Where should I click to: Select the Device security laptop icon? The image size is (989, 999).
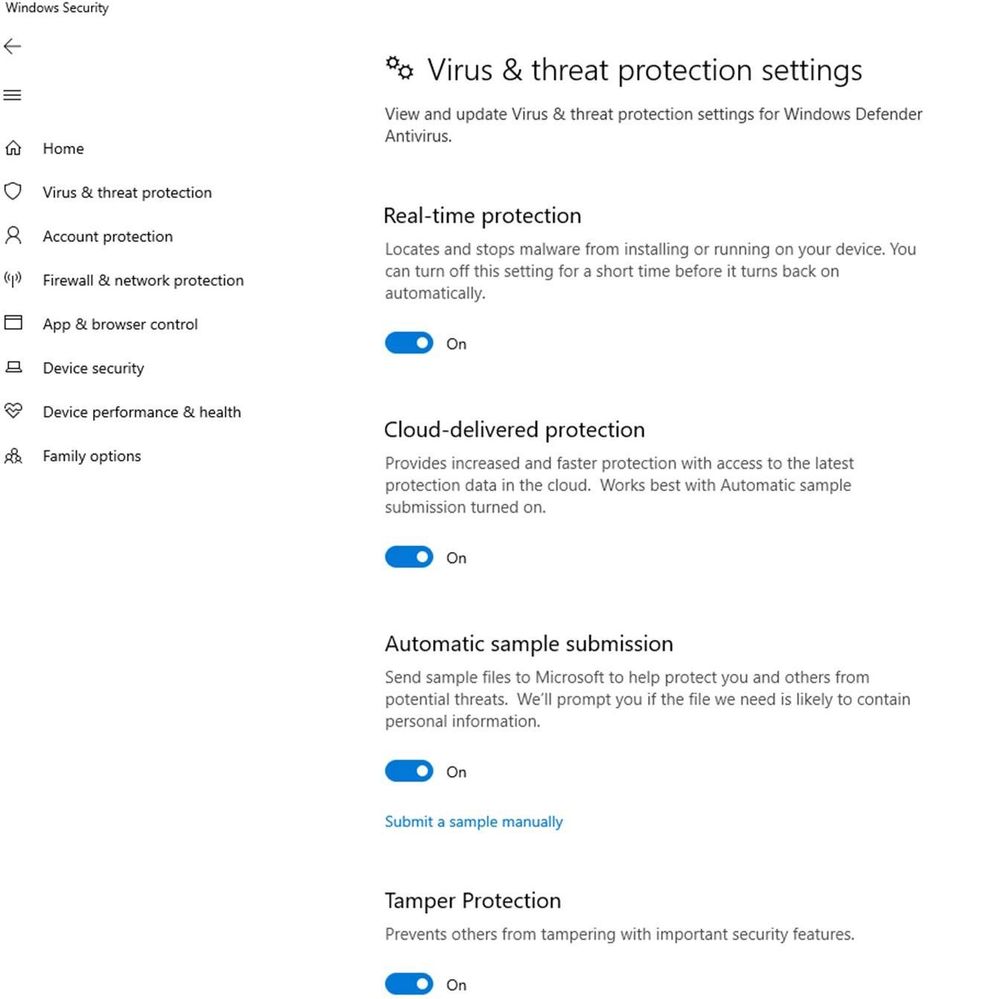point(14,368)
